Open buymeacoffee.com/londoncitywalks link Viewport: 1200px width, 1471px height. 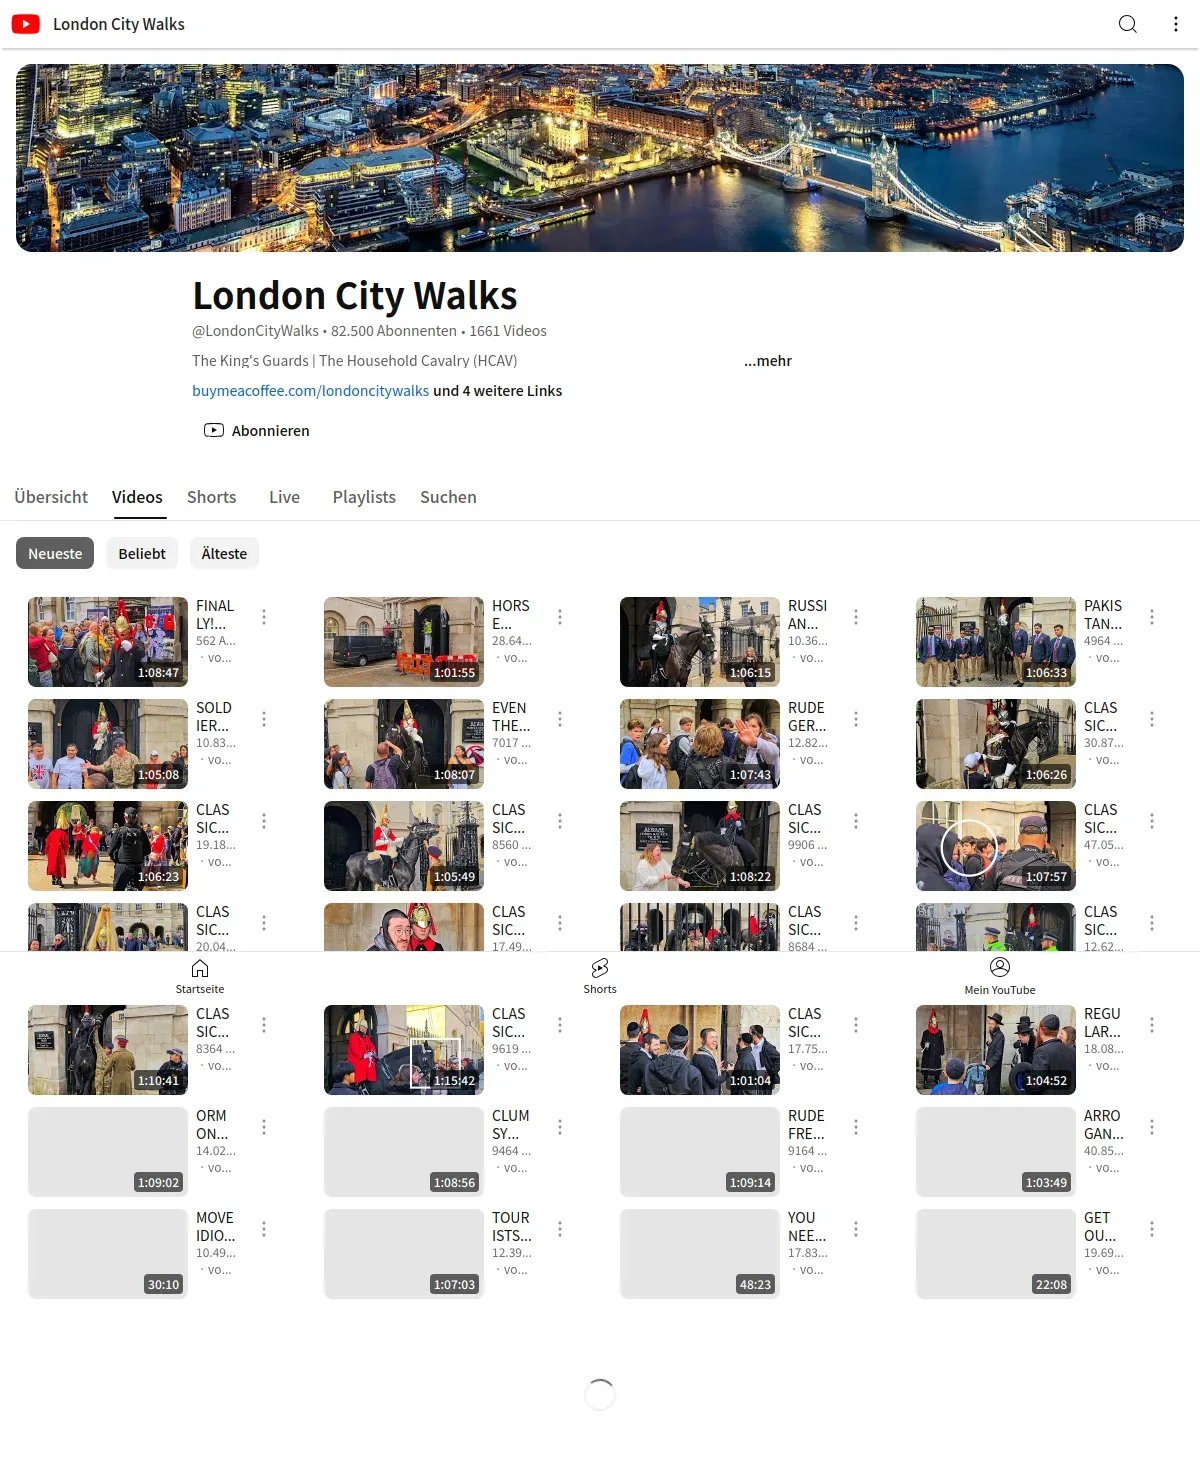(311, 391)
